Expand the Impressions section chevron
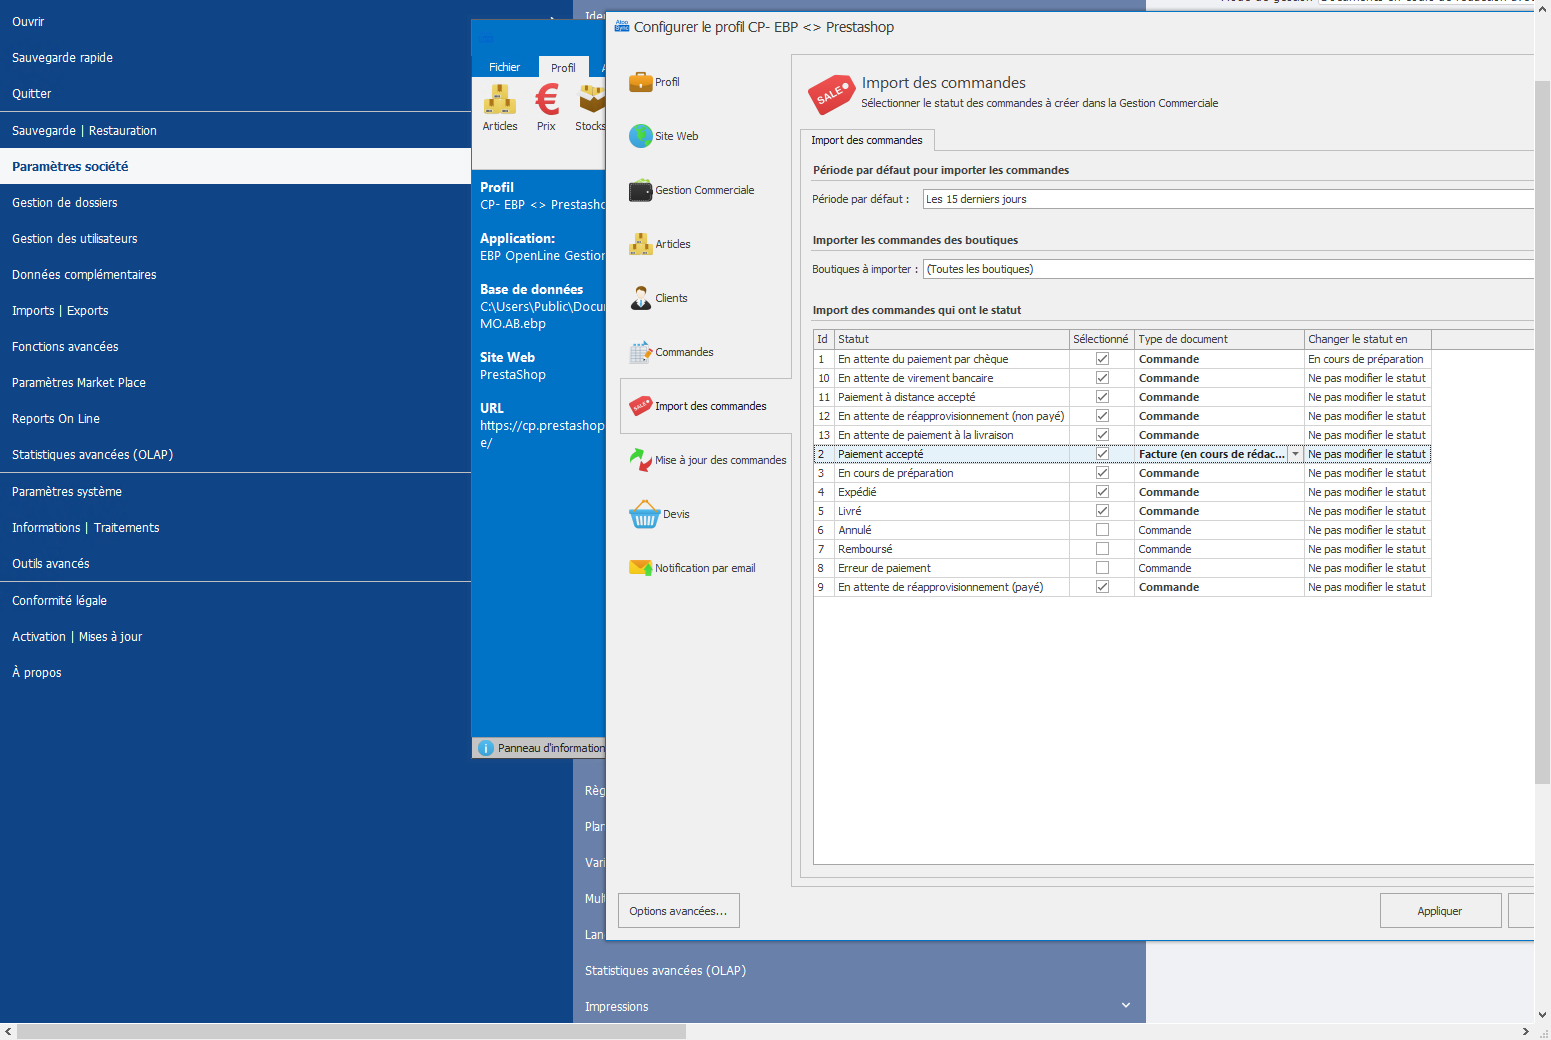The height and width of the screenshot is (1040, 1551). 1126,1005
